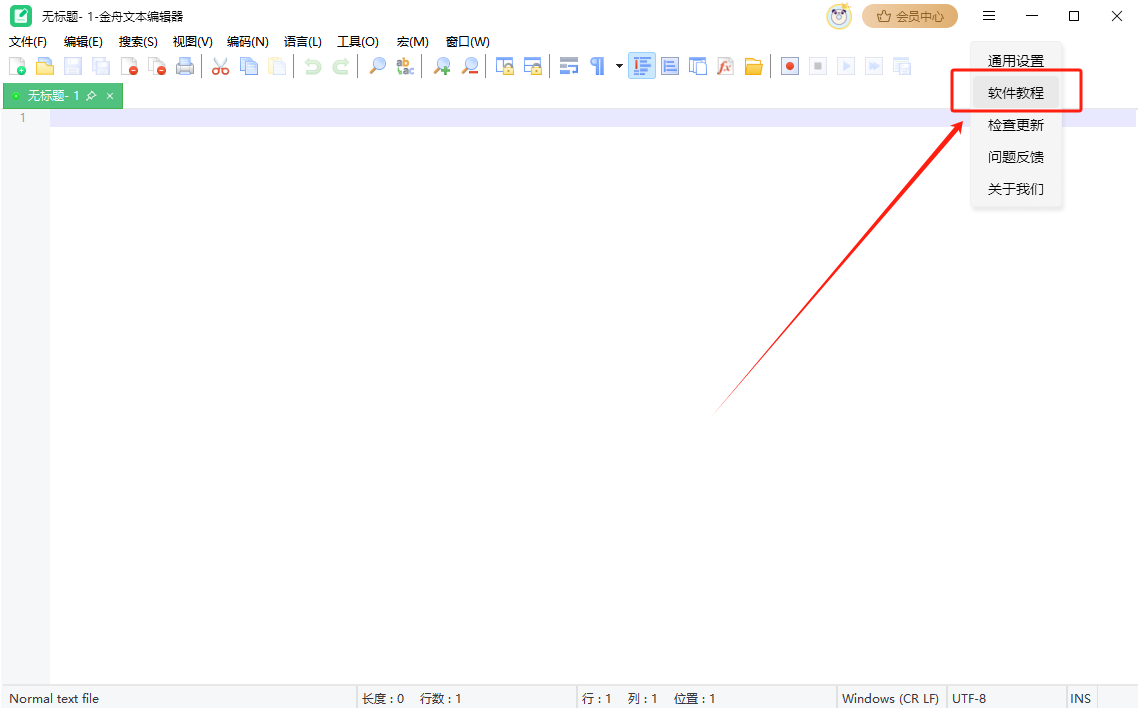Click the Save file toolbar icon
1140x710 pixels.
coord(73,67)
